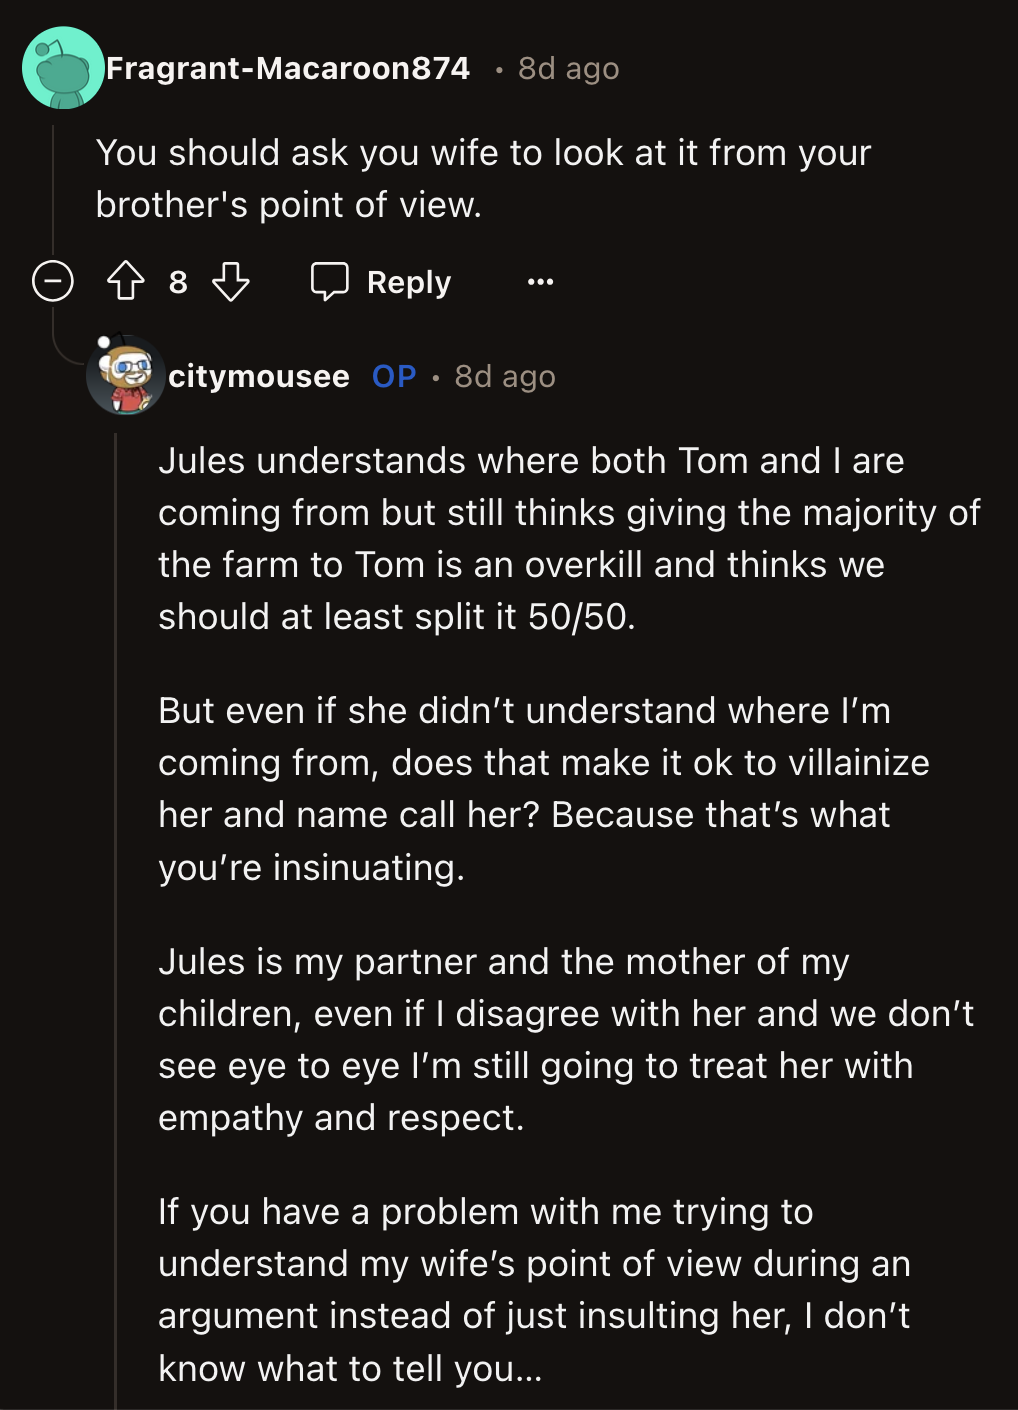The width and height of the screenshot is (1018, 1410).
Task: Toggle the upvote on the parent comment
Action: click(x=124, y=281)
